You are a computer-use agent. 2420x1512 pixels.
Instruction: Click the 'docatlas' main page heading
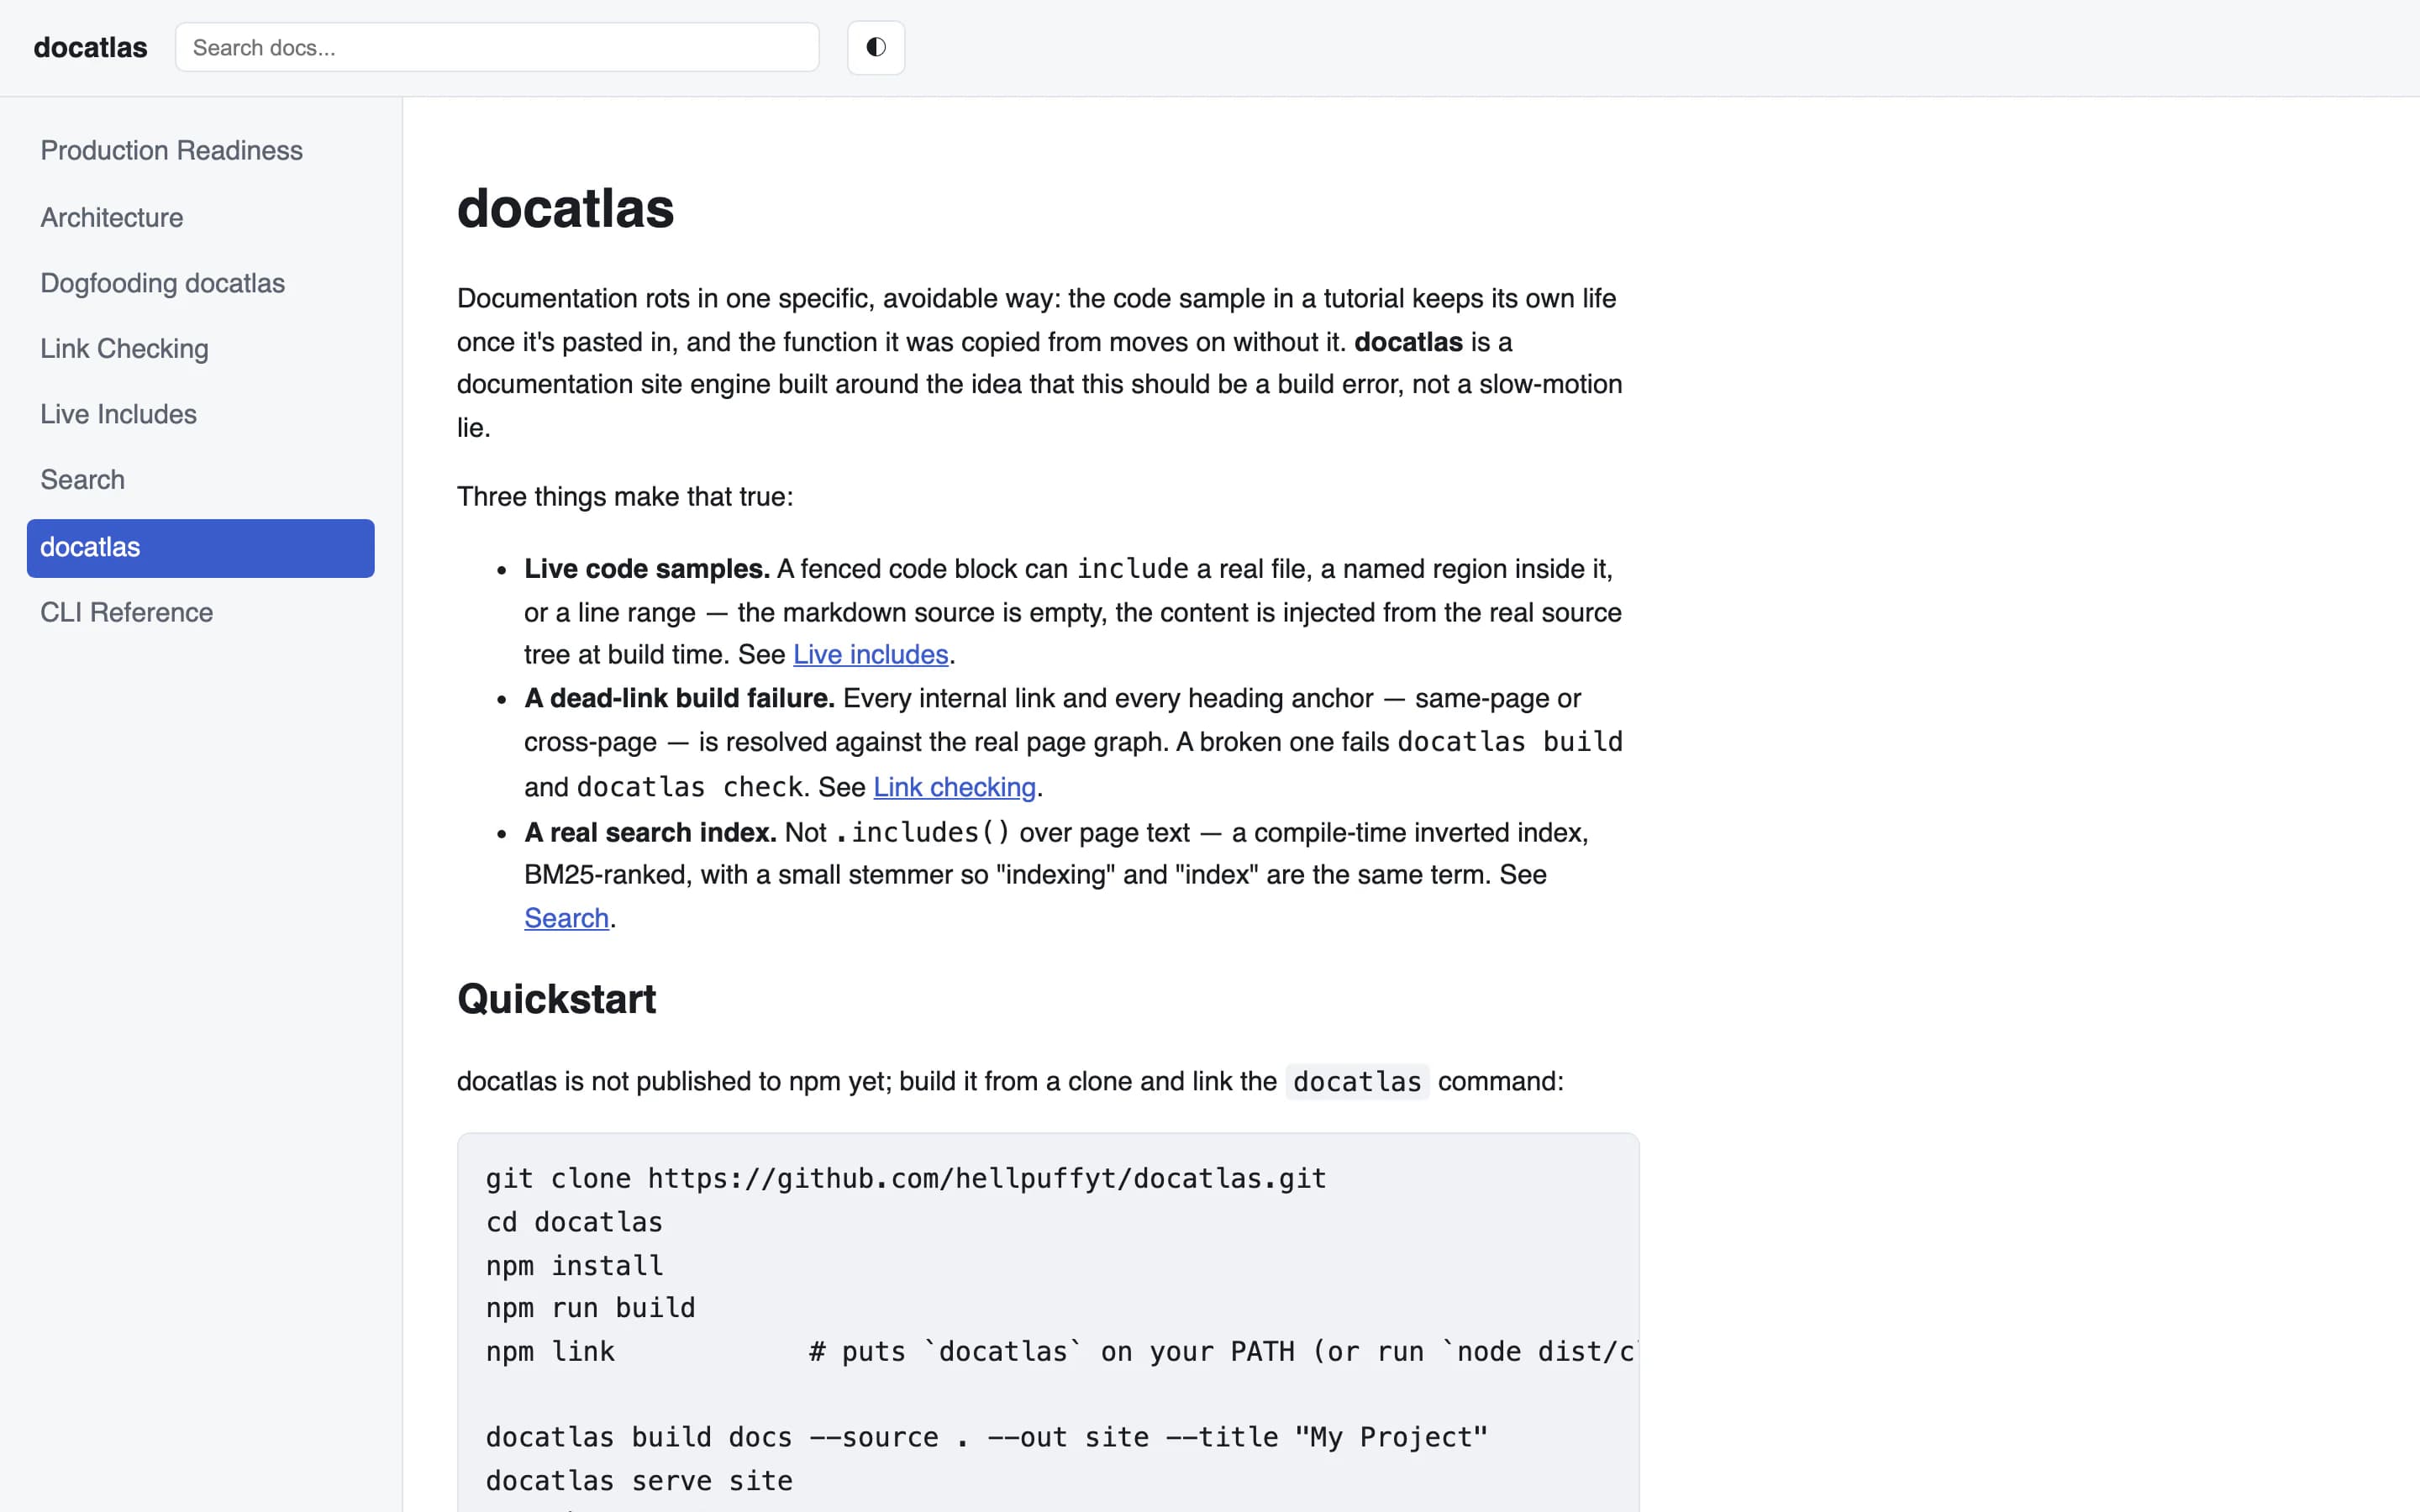566,208
